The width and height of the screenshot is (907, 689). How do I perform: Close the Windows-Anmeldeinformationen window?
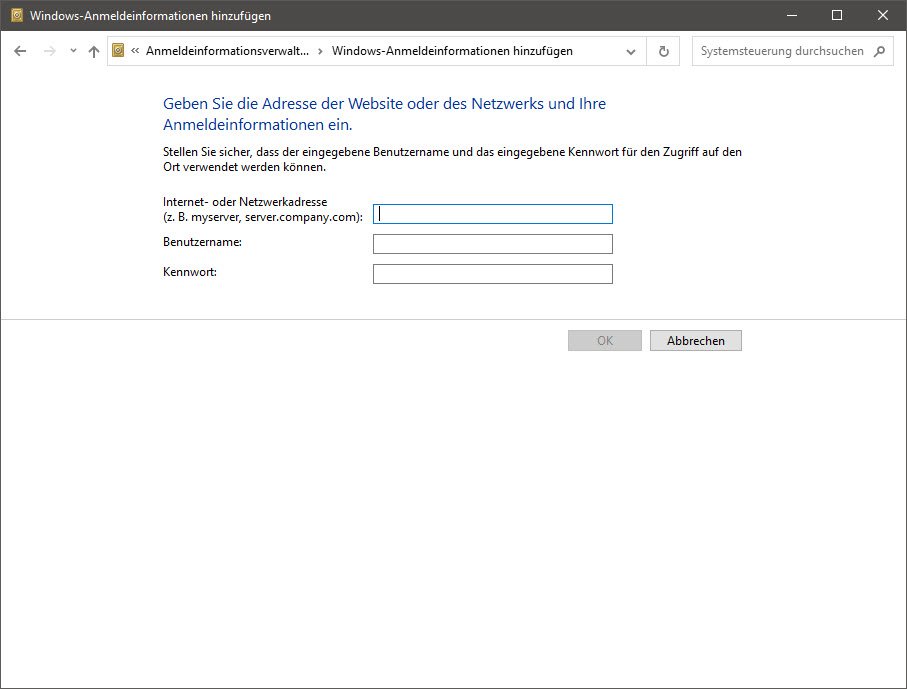pyautogui.click(x=883, y=15)
